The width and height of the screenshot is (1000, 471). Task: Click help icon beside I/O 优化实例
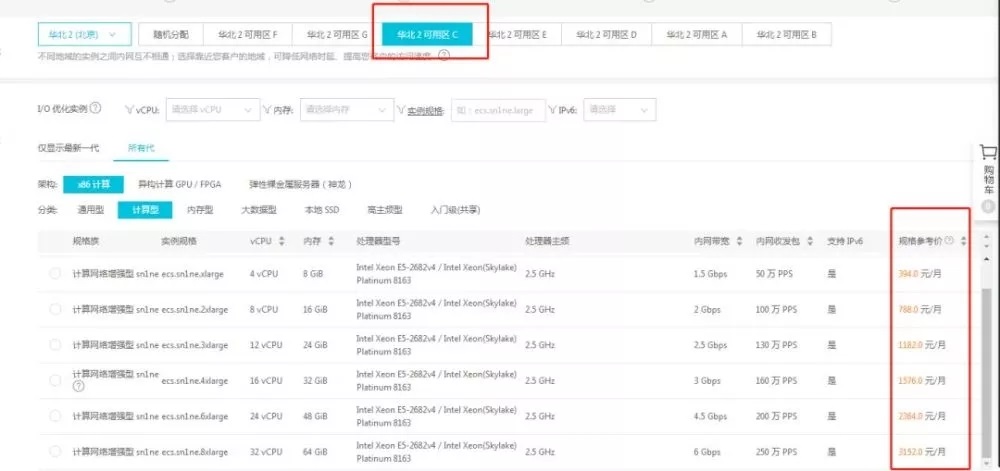[x=95, y=108]
